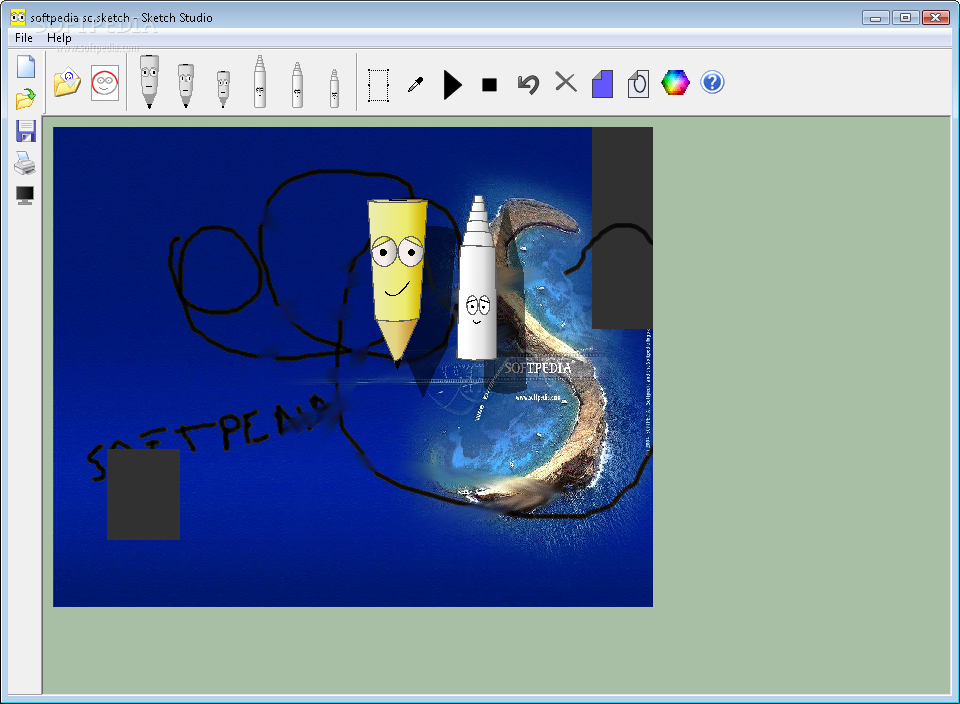
Task: Save the sketch with the floppy disk icon
Action: (x=26, y=131)
